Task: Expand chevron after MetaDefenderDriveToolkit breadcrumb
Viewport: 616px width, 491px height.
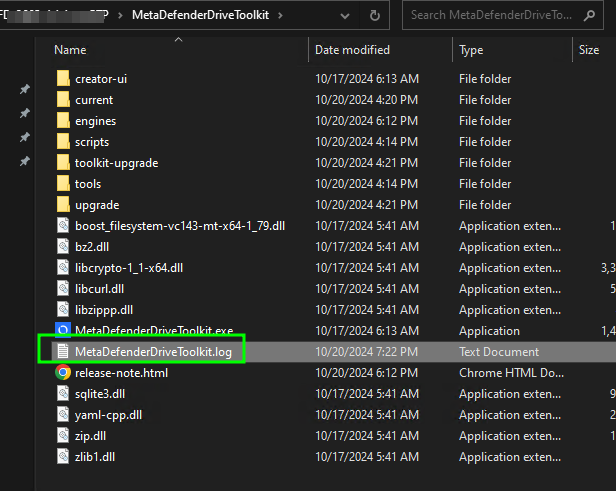Action: coord(280,15)
